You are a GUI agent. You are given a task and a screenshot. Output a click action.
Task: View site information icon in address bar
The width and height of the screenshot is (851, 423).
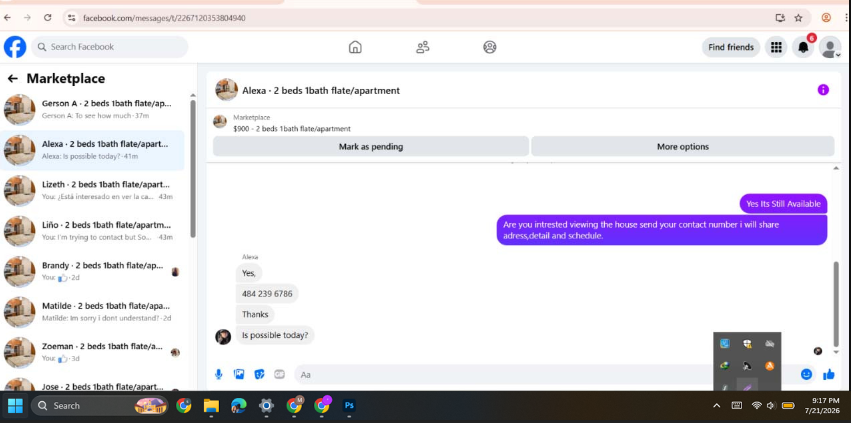click(x=71, y=18)
